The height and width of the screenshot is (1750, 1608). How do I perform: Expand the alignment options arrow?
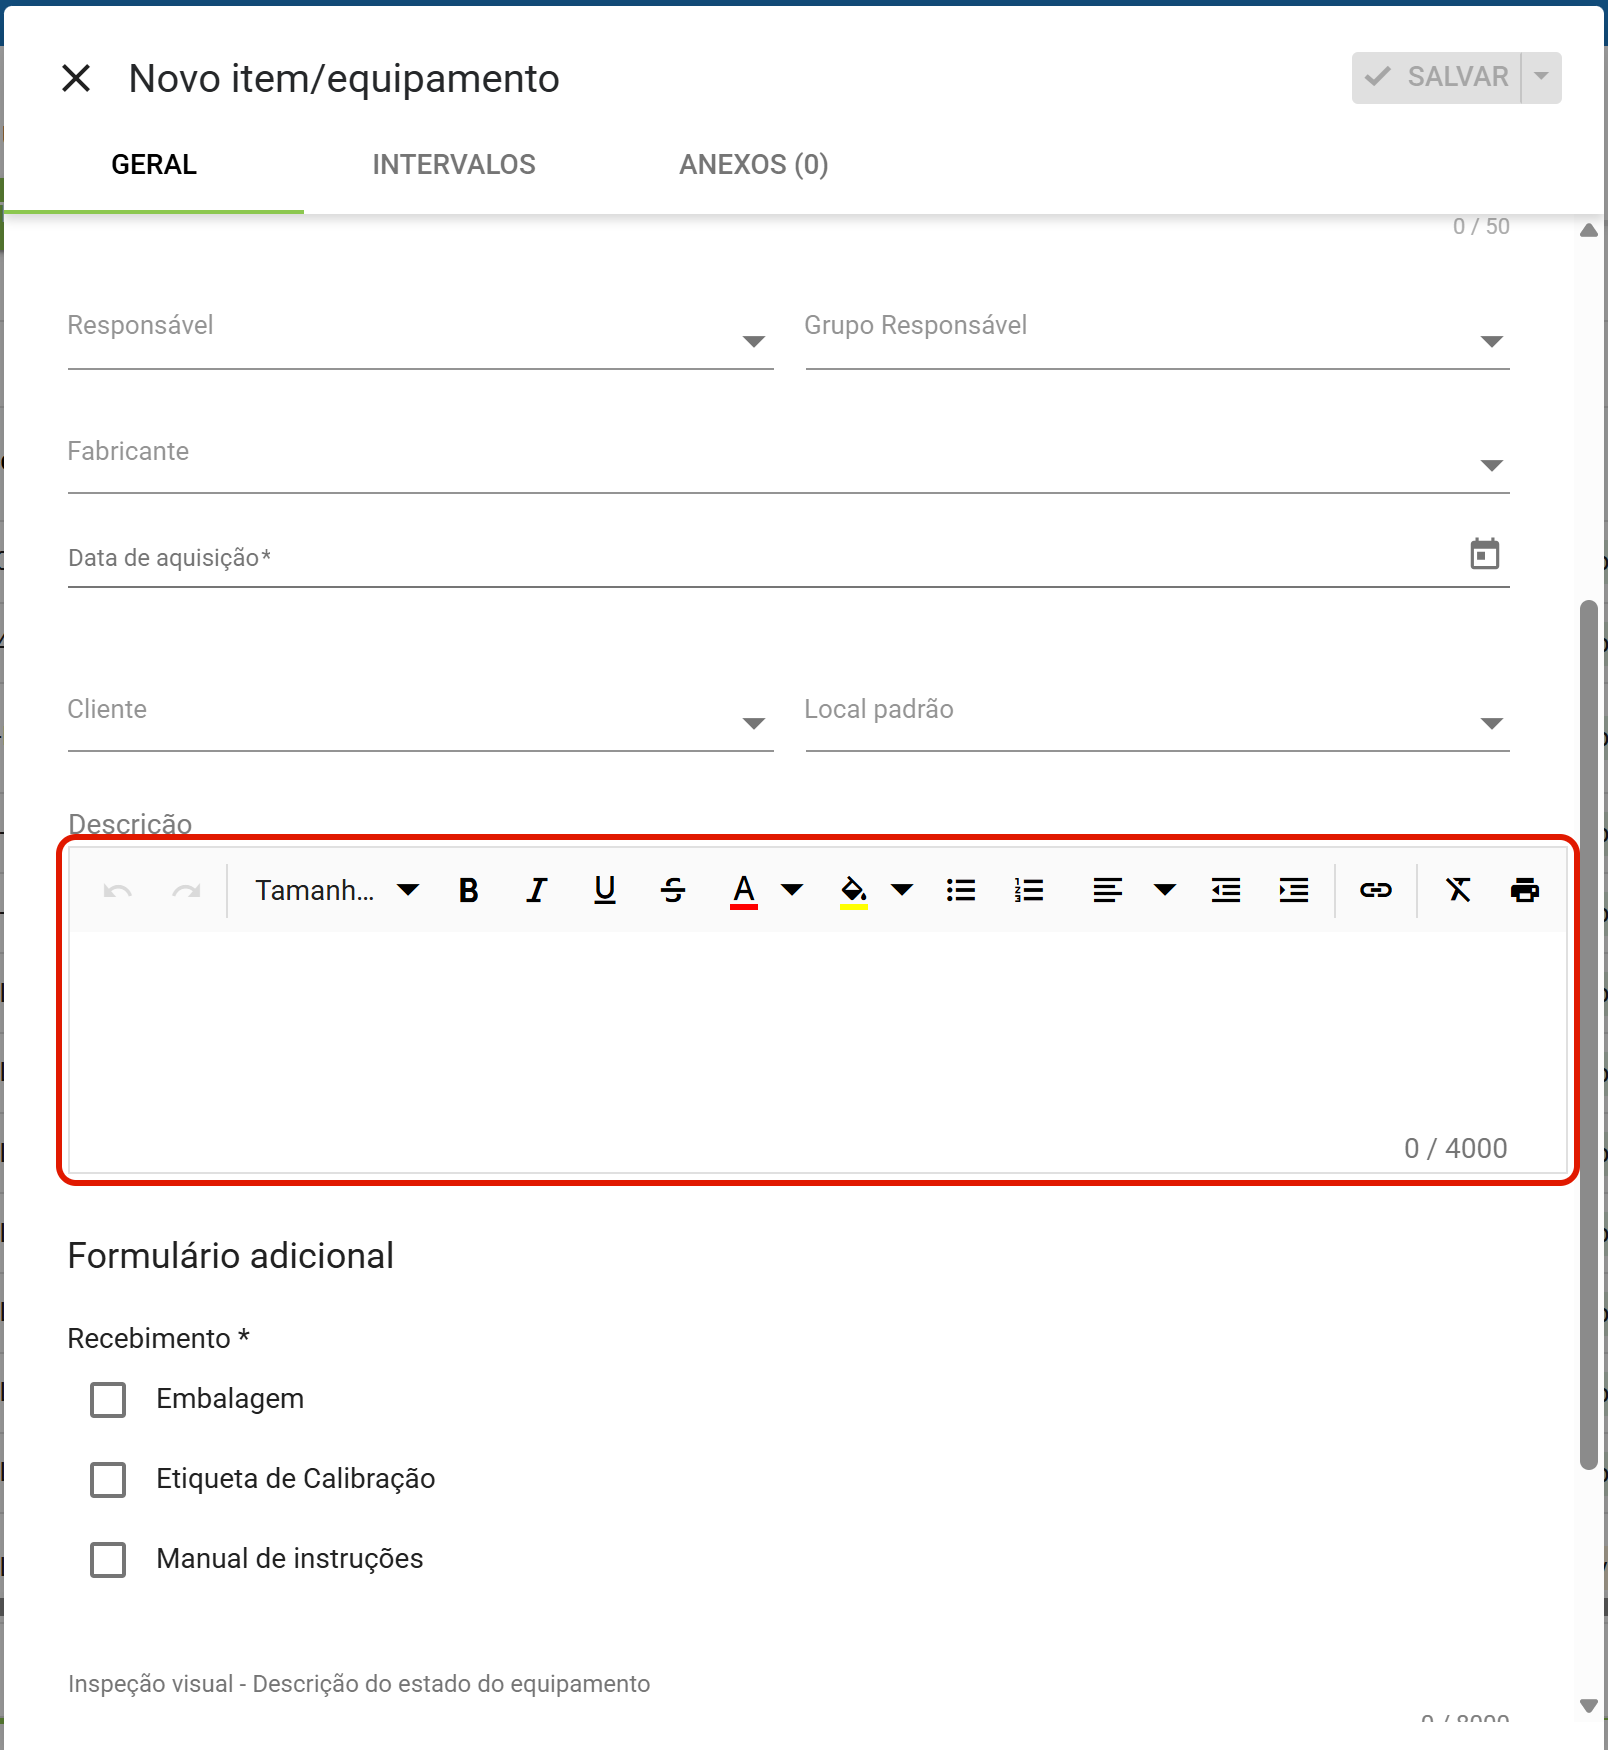click(1165, 890)
